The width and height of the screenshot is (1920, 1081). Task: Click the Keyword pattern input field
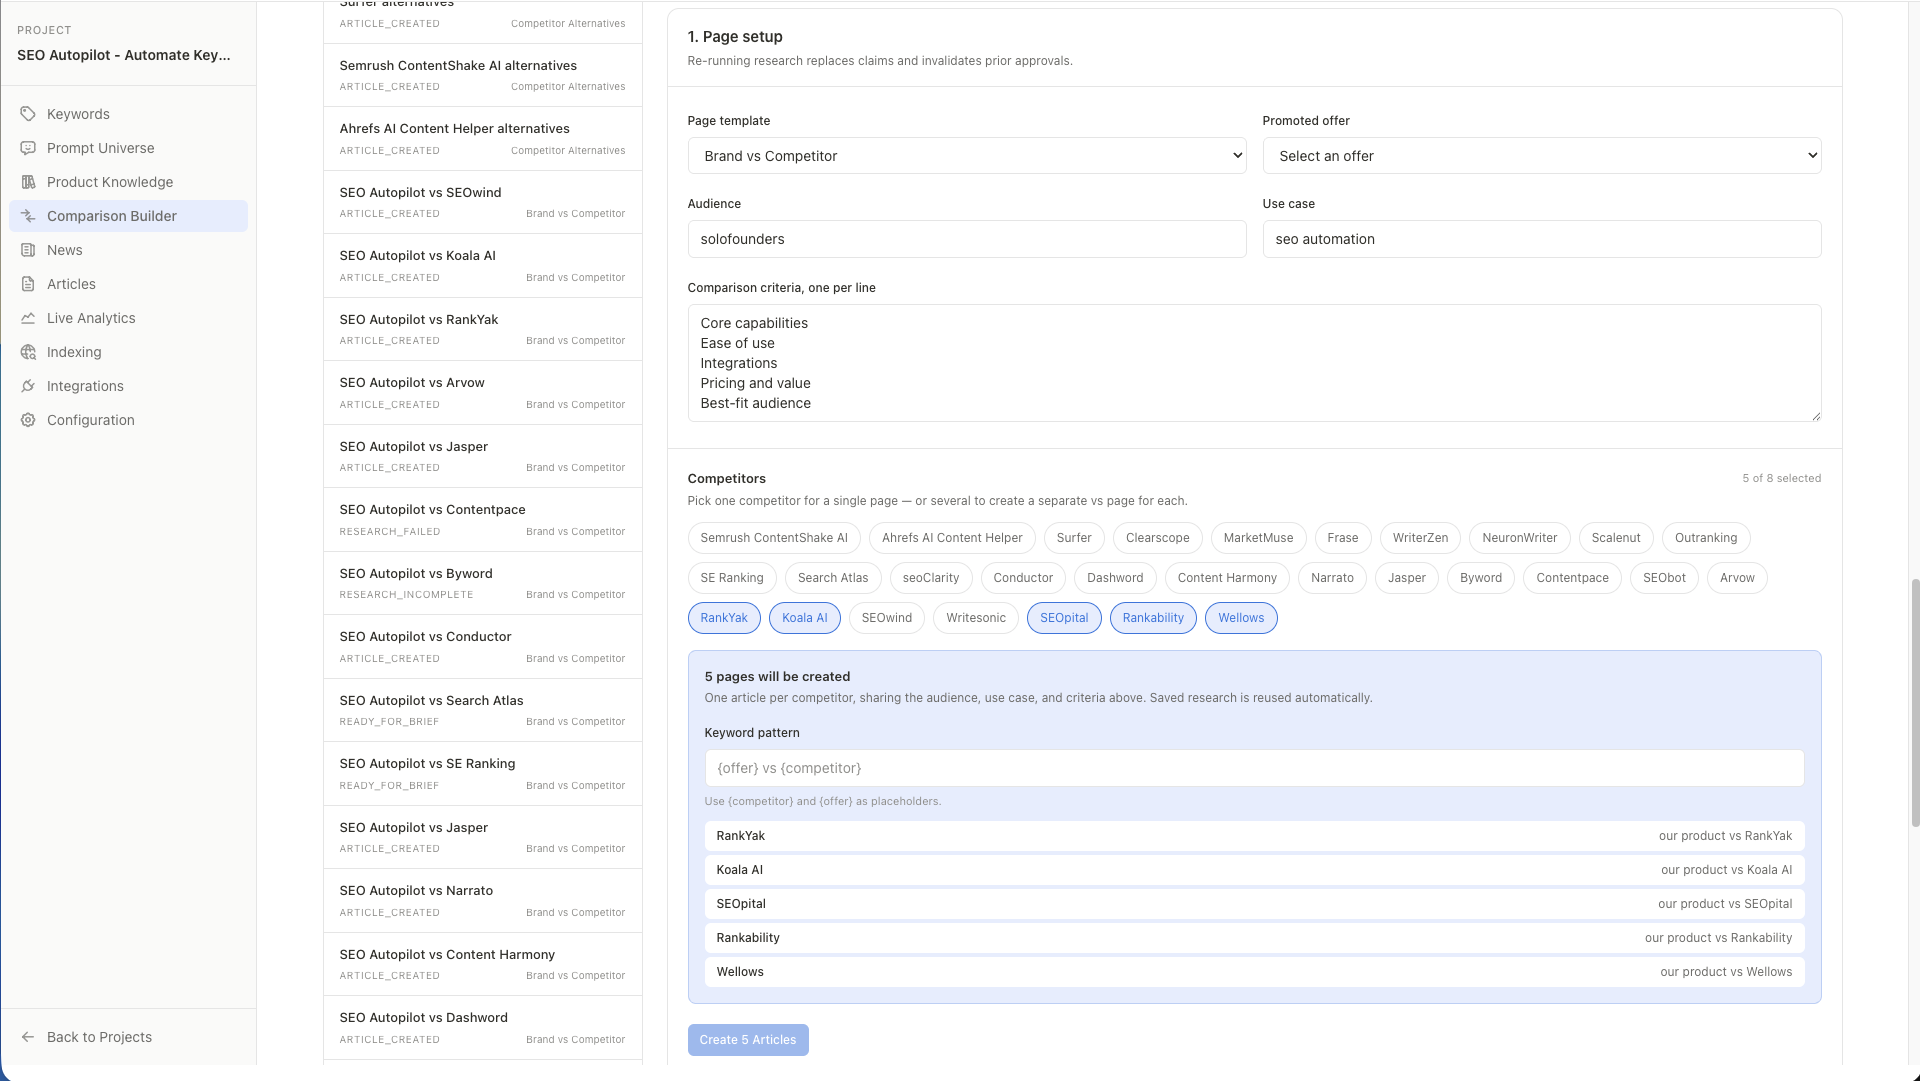click(x=1254, y=768)
